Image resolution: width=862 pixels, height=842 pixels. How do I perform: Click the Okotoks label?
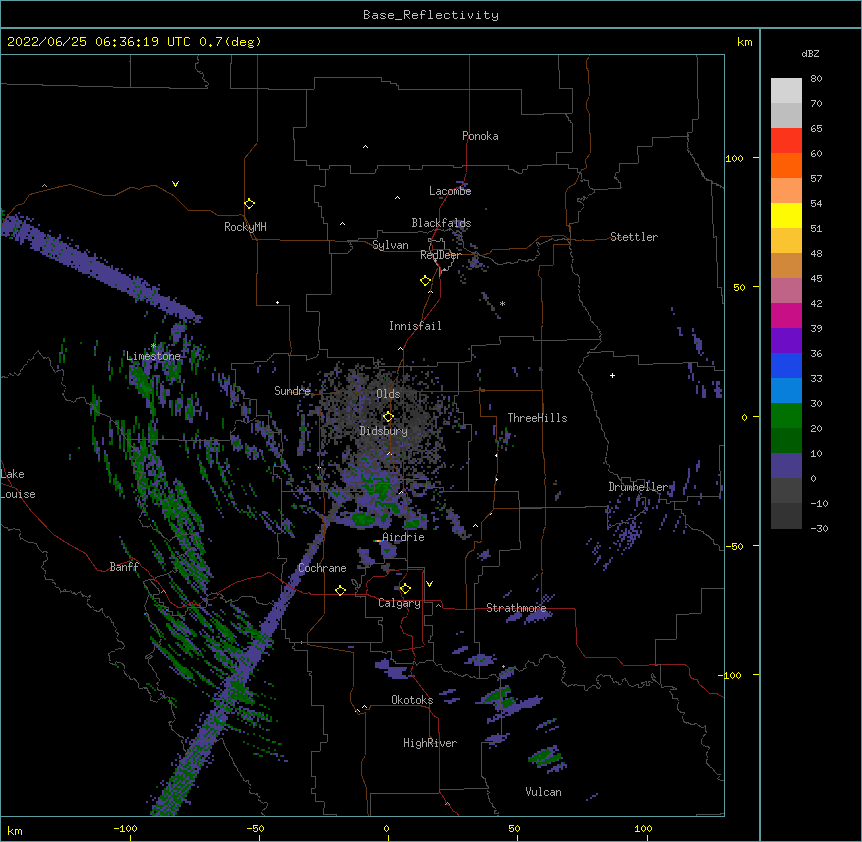point(412,700)
